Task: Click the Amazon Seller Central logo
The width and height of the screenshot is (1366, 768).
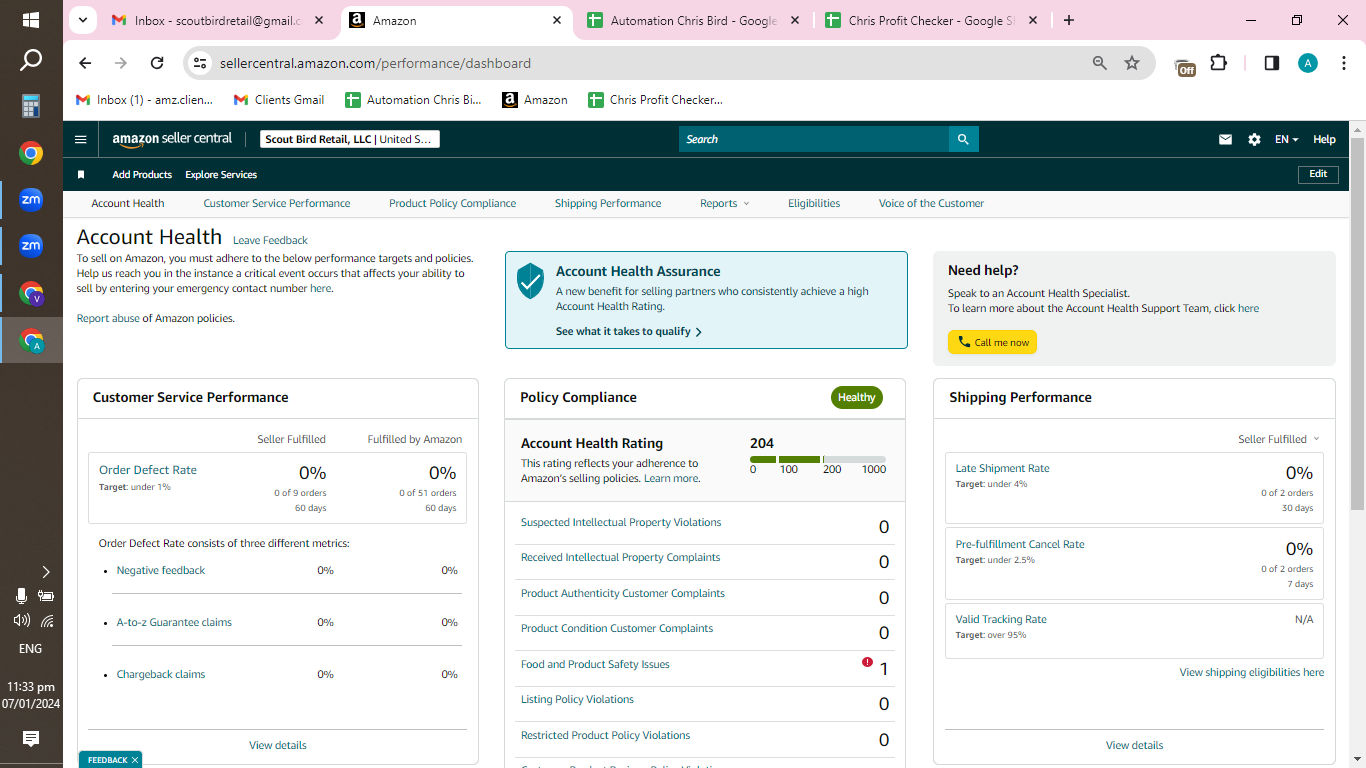Action: [x=172, y=139]
